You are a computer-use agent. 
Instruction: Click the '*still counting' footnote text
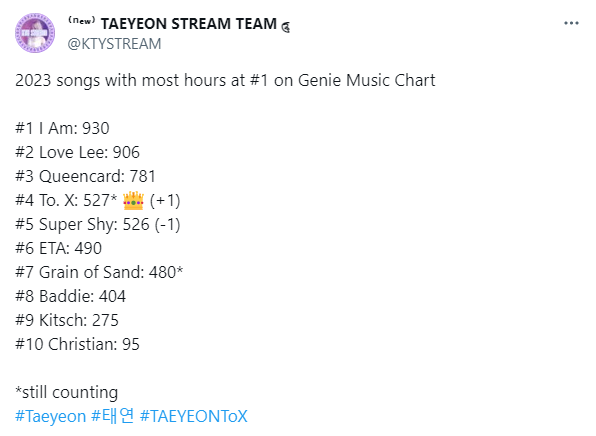click(67, 393)
